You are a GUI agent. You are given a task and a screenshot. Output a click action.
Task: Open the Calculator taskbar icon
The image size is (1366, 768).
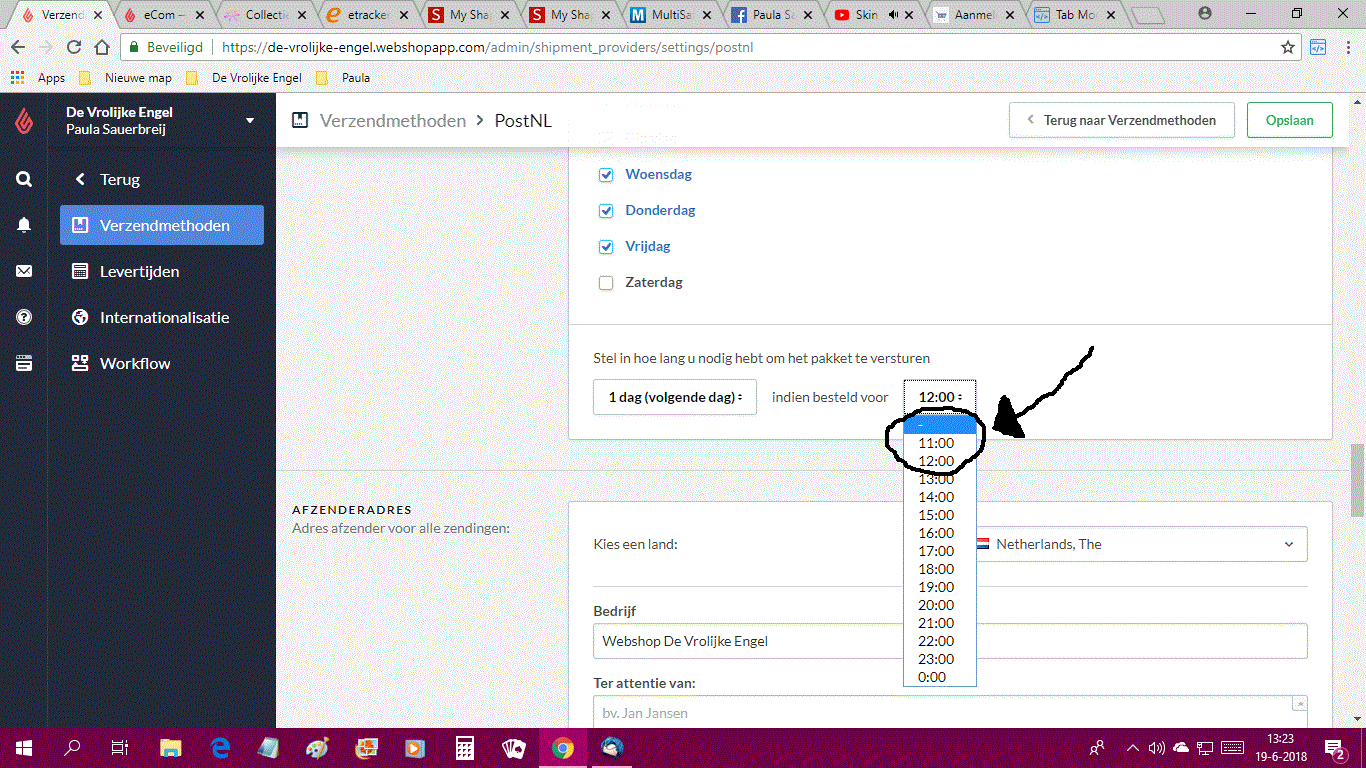click(464, 747)
